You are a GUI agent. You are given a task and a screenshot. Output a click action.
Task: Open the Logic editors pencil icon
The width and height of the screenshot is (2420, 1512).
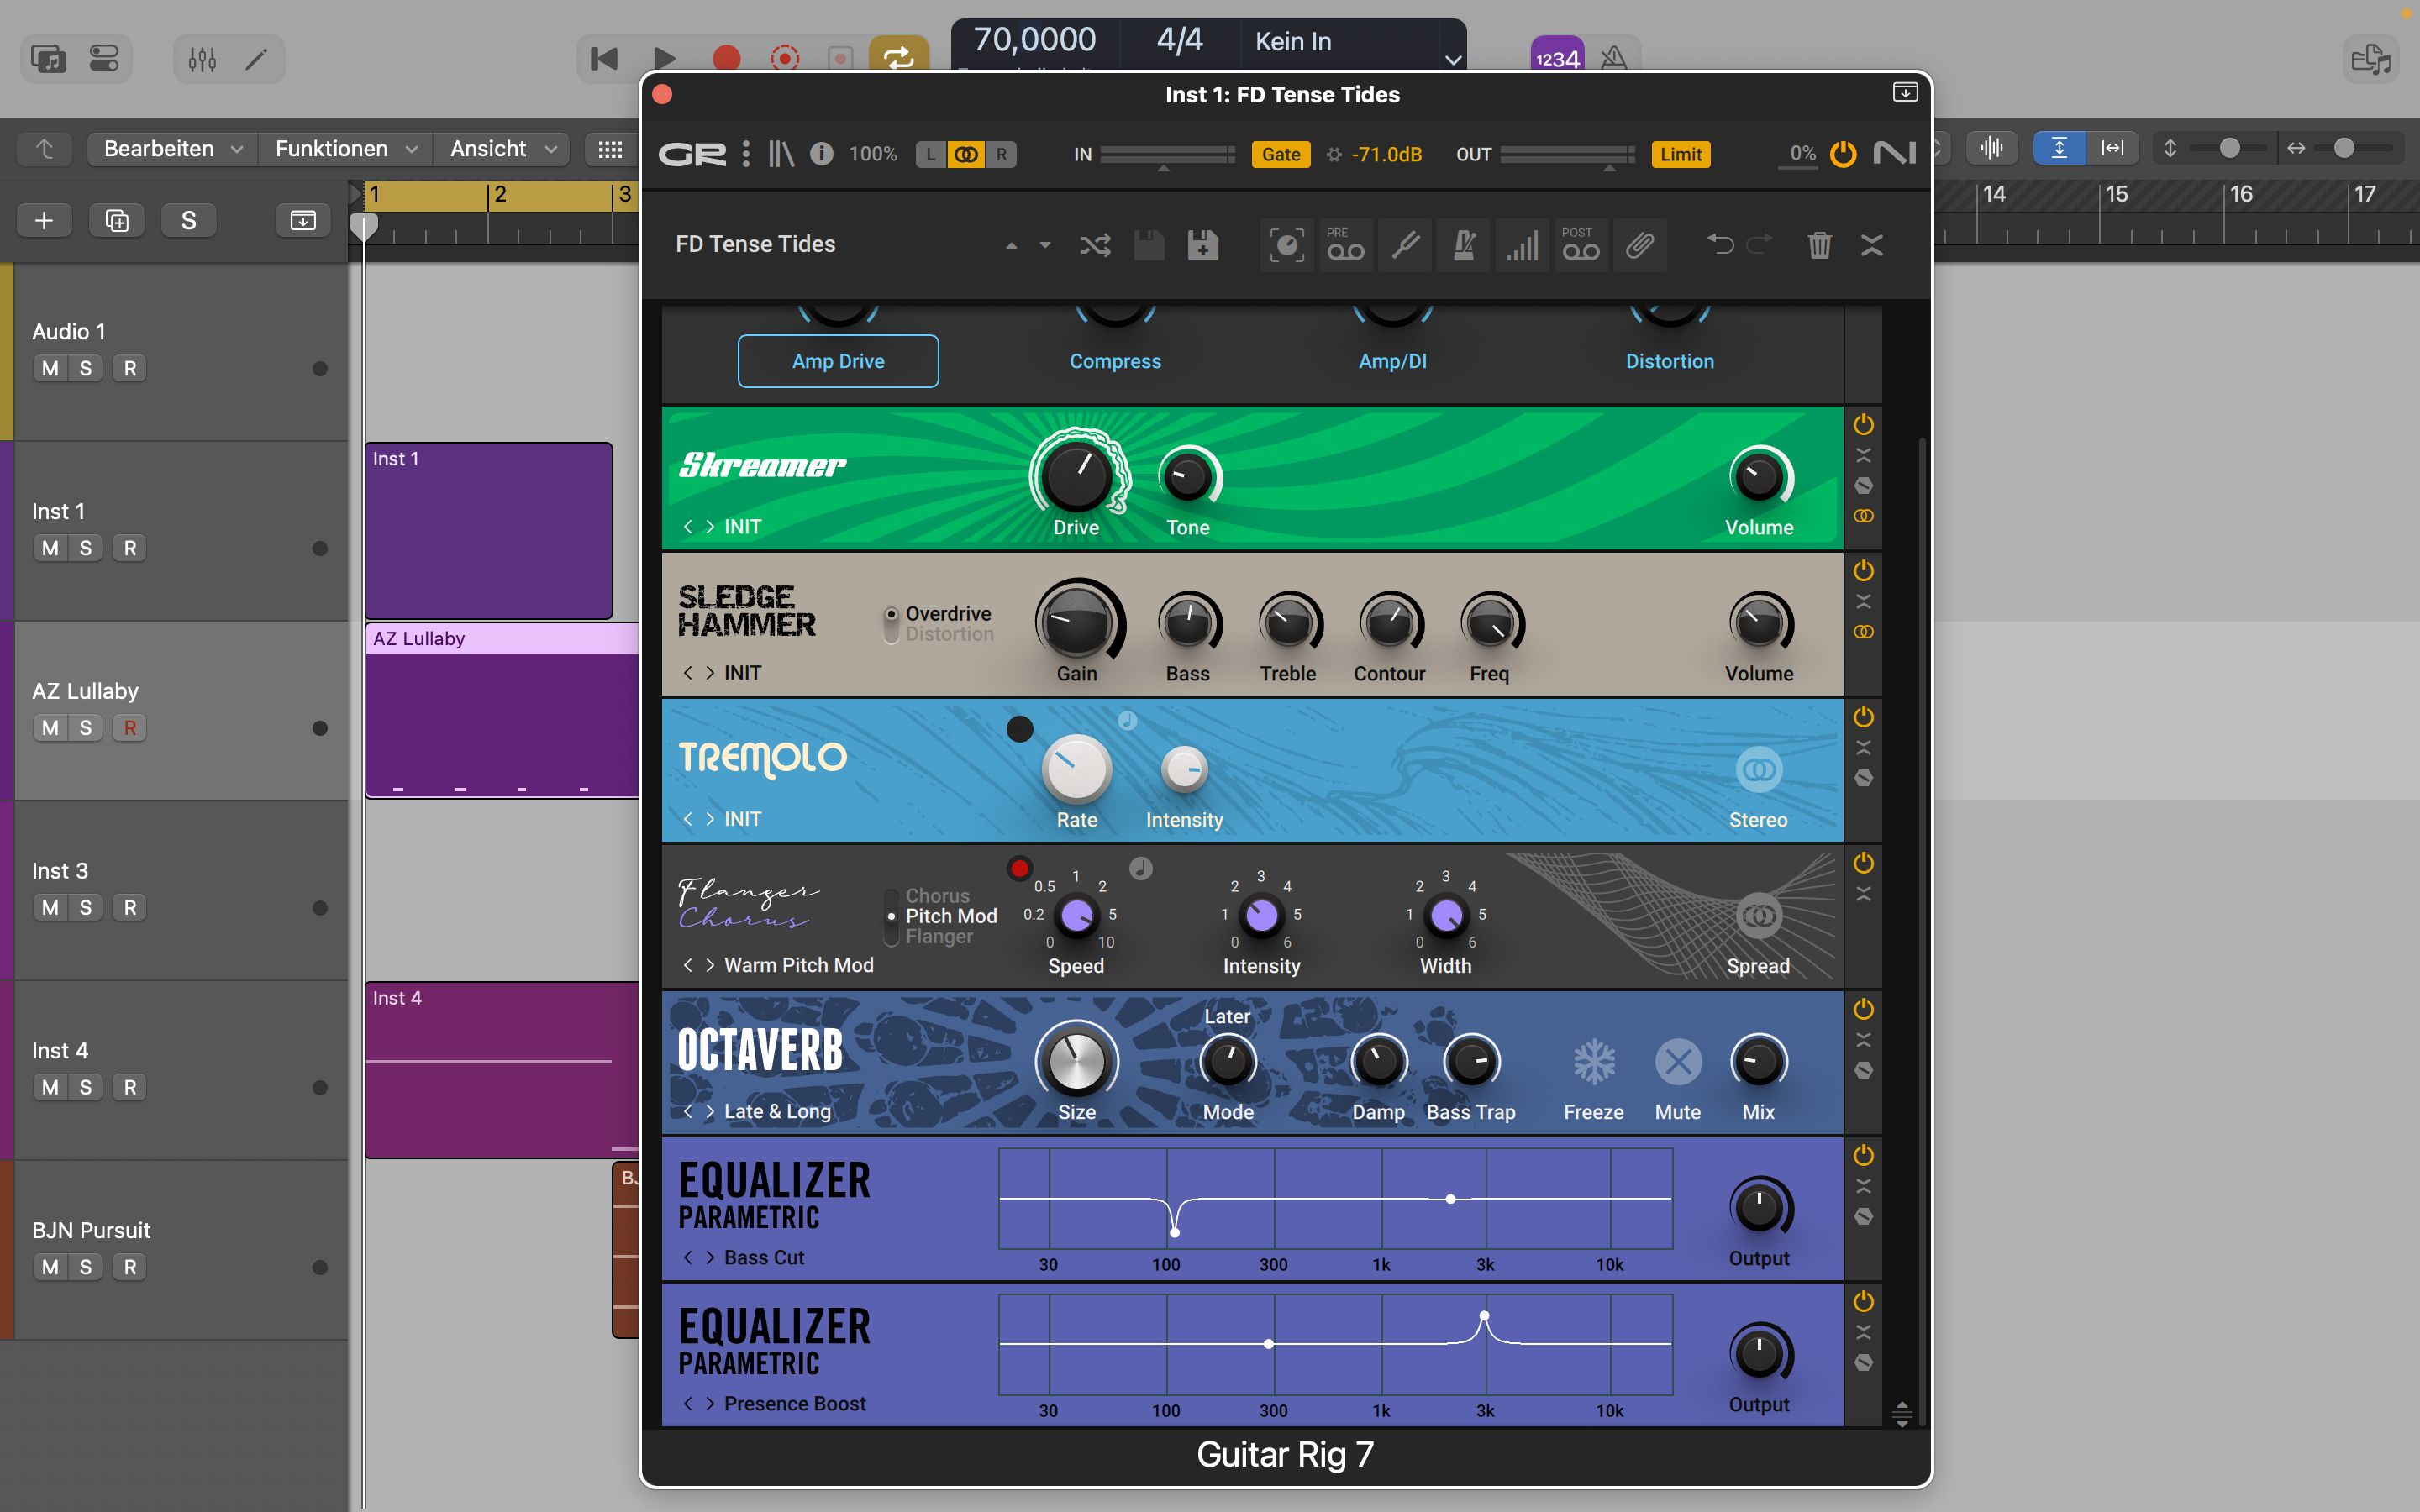coord(257,60)
